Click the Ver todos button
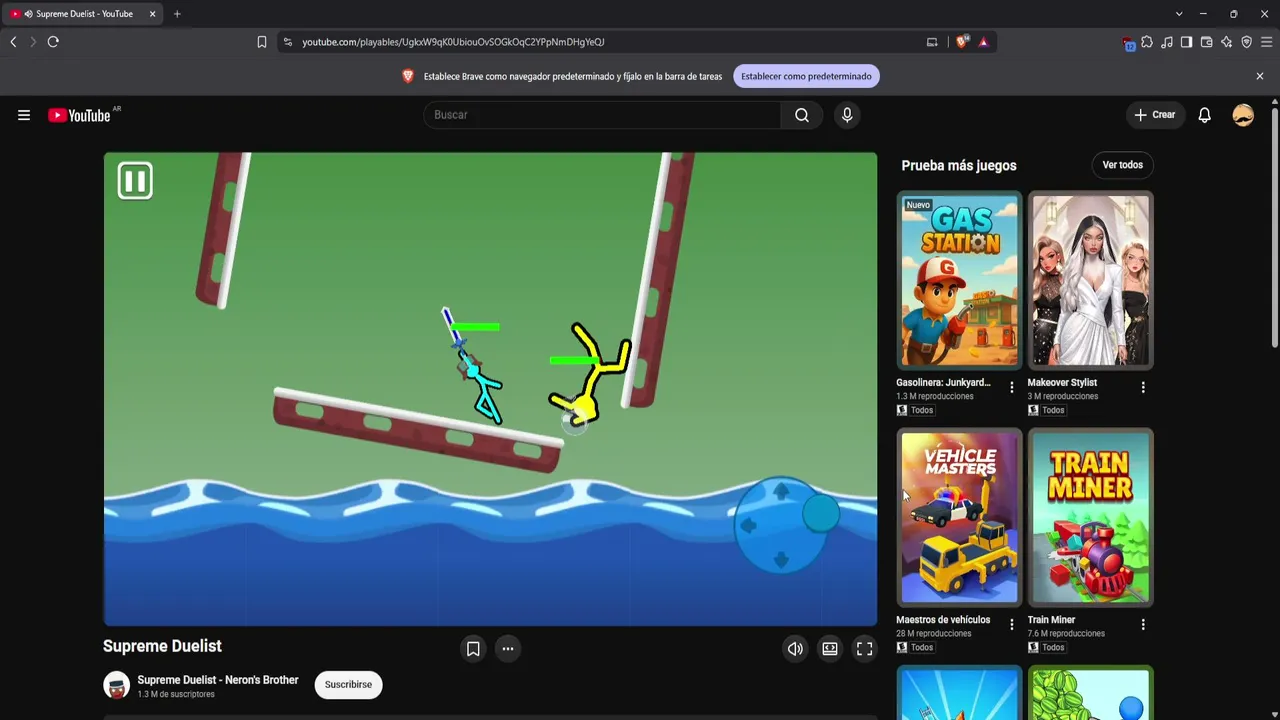1280x720 pixels. 1122,165
